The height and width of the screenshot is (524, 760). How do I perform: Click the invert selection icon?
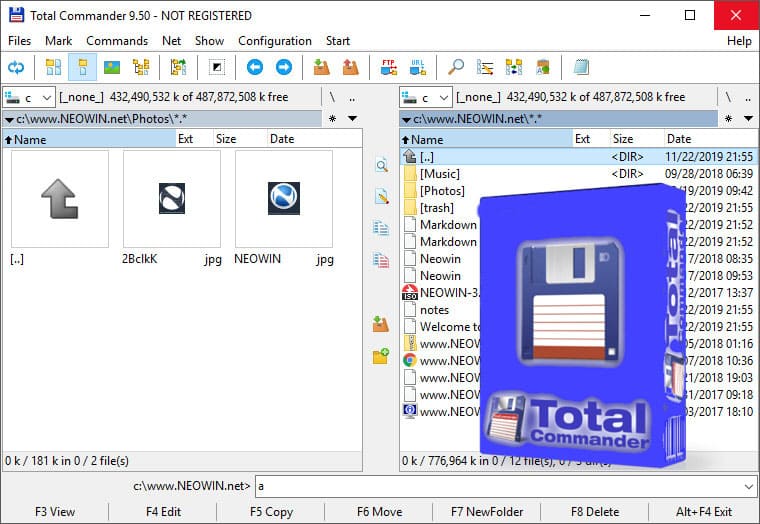pos(217,67)
